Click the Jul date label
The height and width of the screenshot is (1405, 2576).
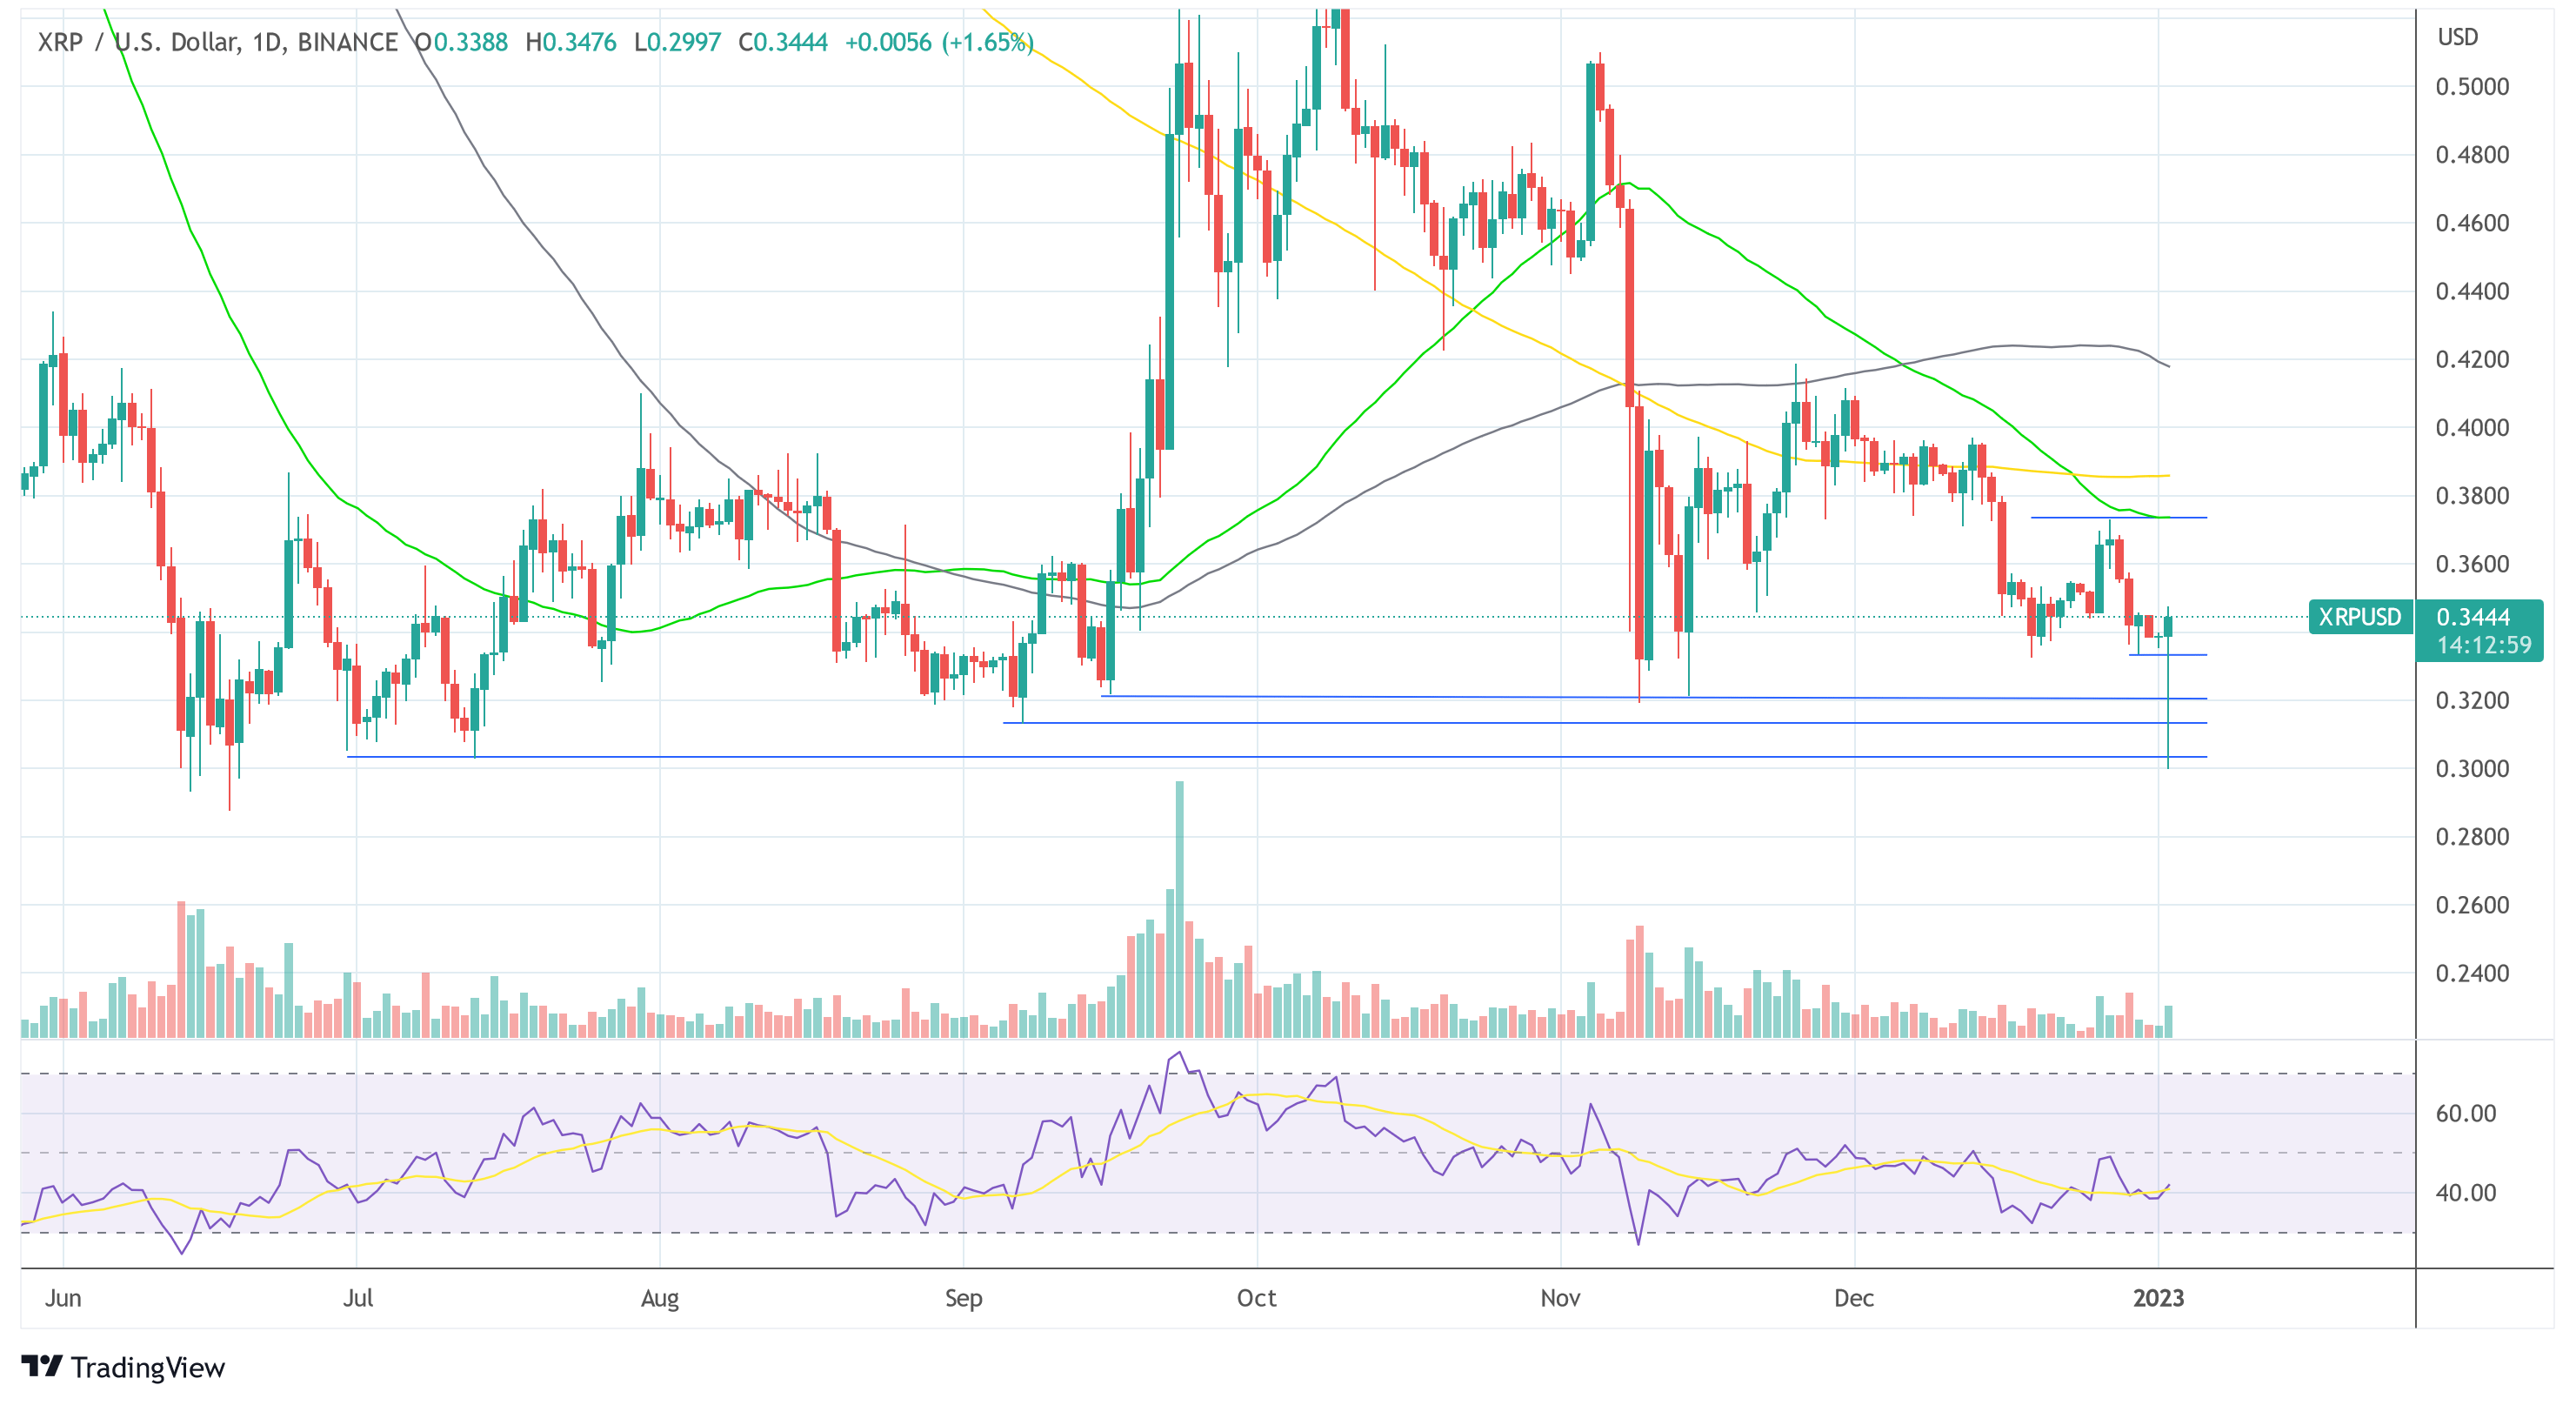[357, 1298]
